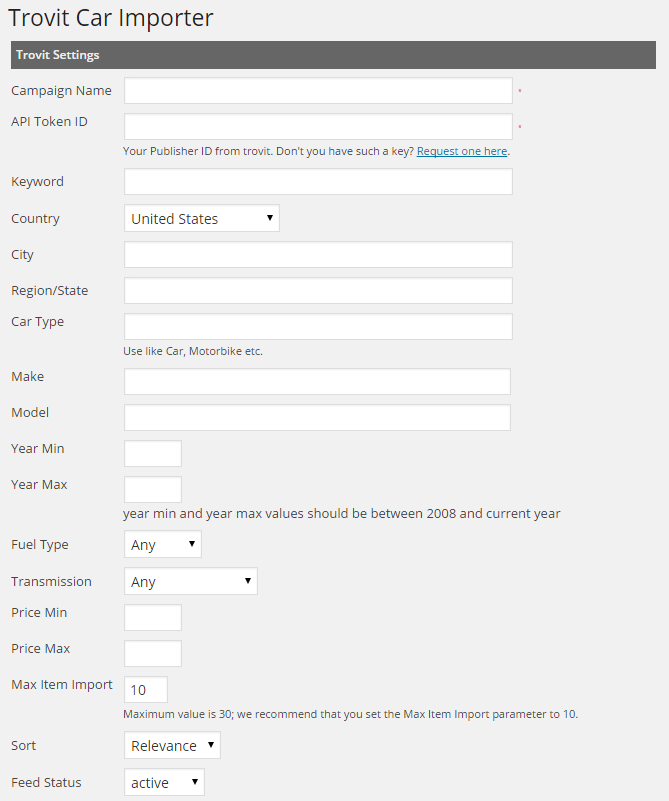The image size is (669, 801).
Task: Select the Model input field
Action: tap(317, 418)
